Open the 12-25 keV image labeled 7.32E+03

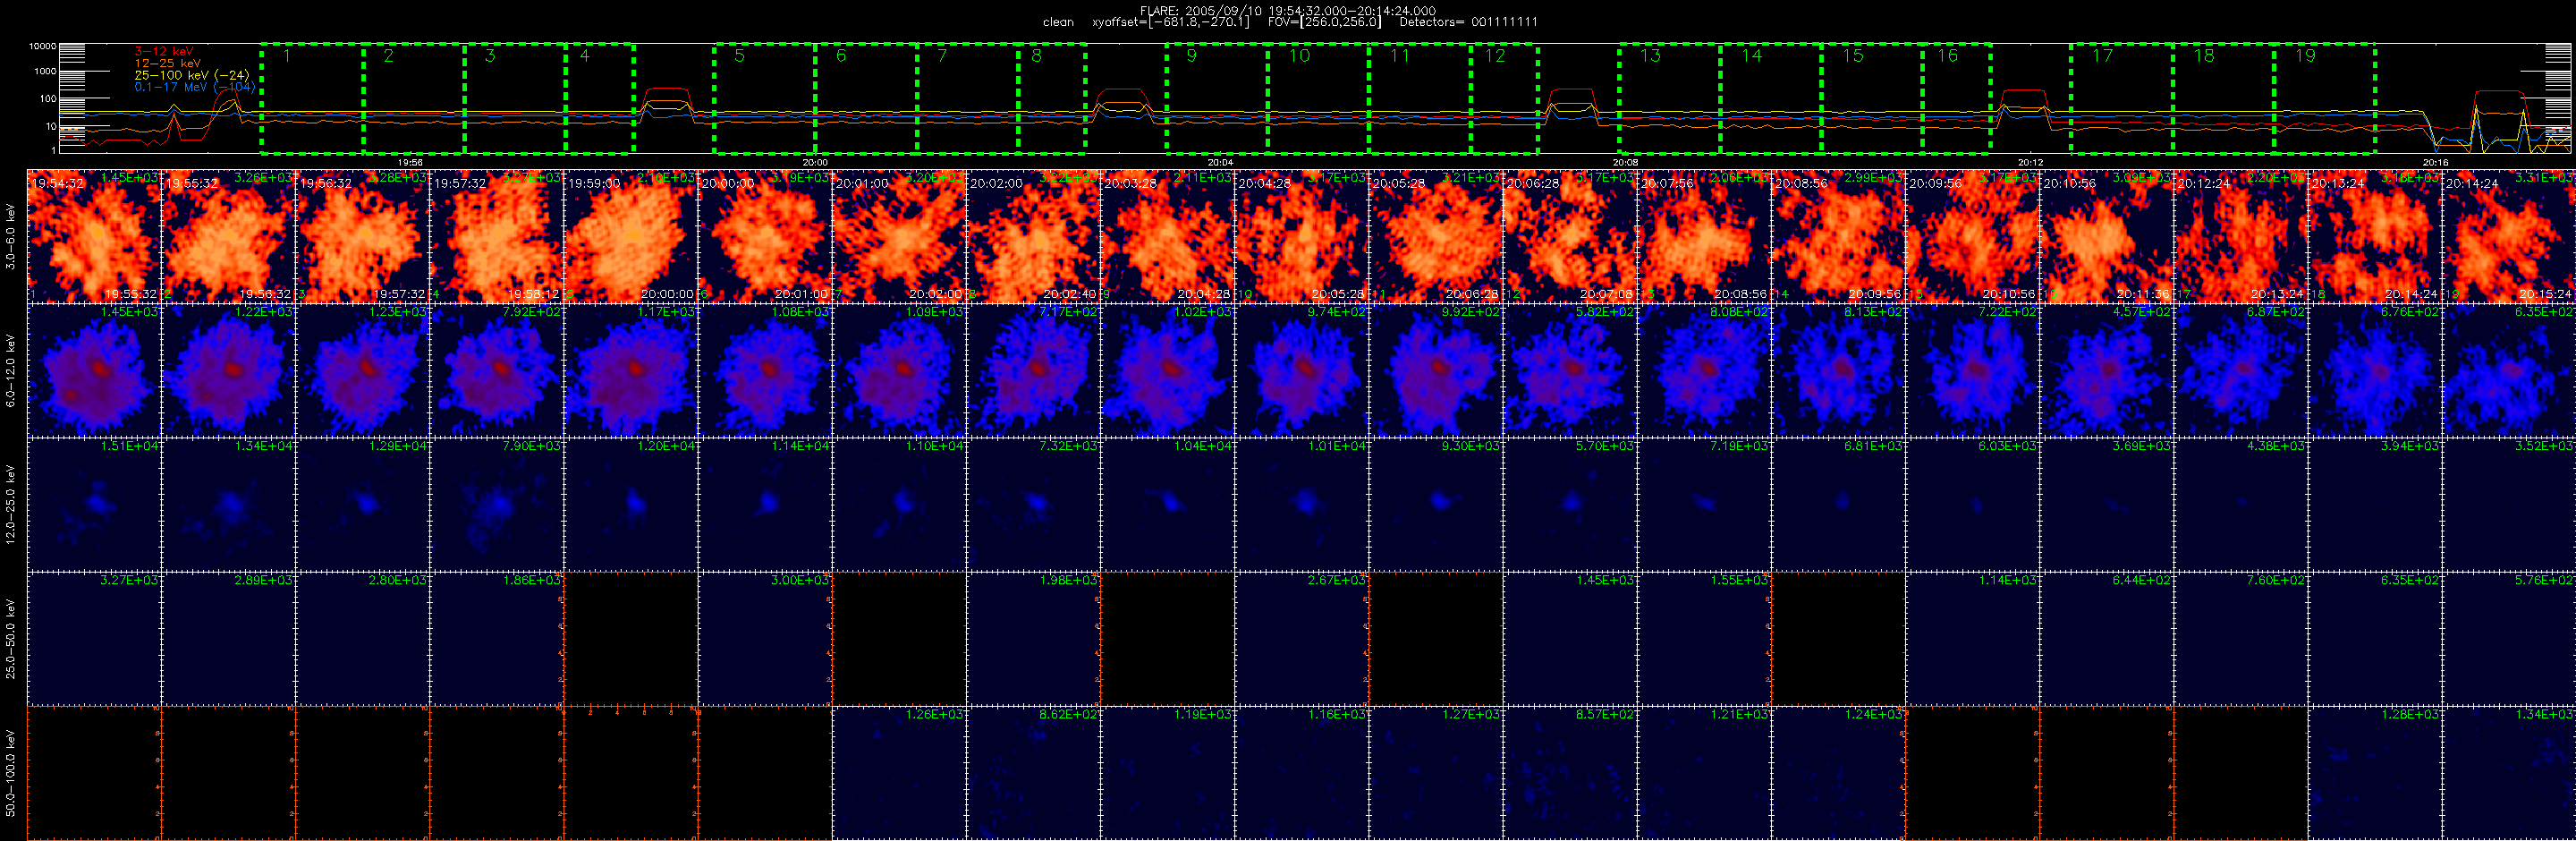1033,504
